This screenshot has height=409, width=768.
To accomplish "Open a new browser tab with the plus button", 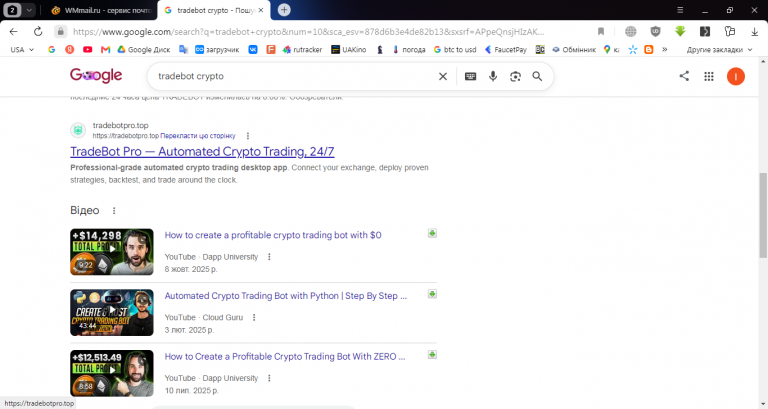I will point(284,10).
